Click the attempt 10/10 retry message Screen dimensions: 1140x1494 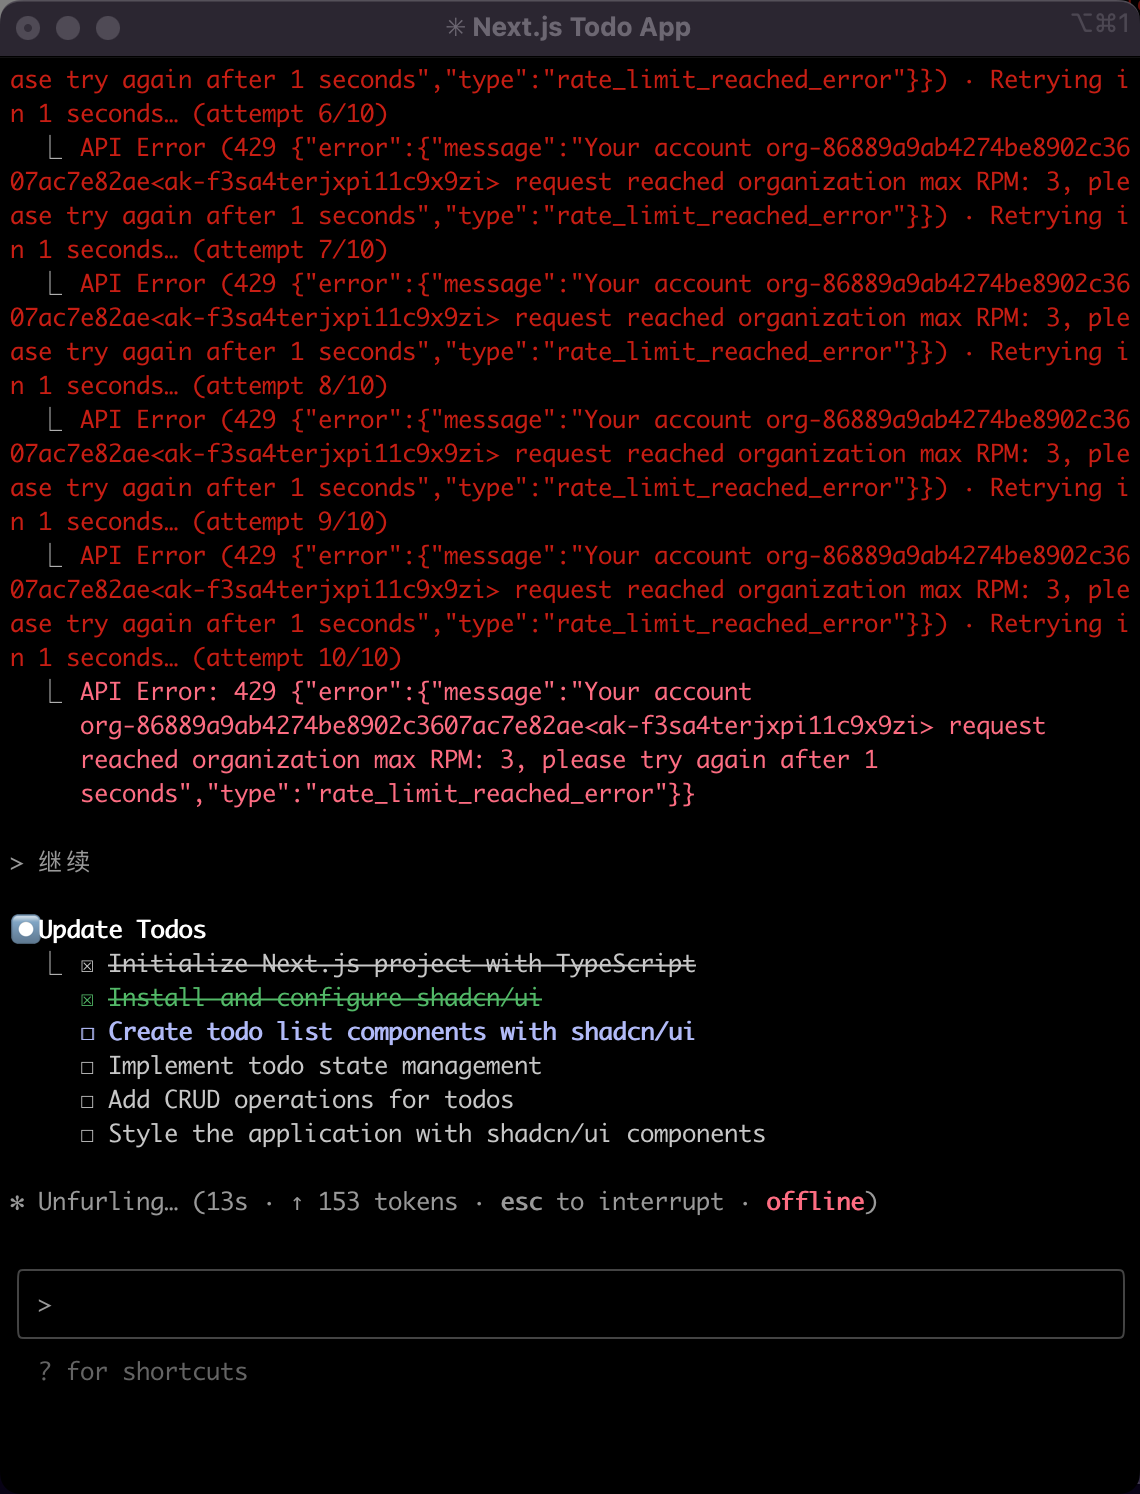point(297,658)
